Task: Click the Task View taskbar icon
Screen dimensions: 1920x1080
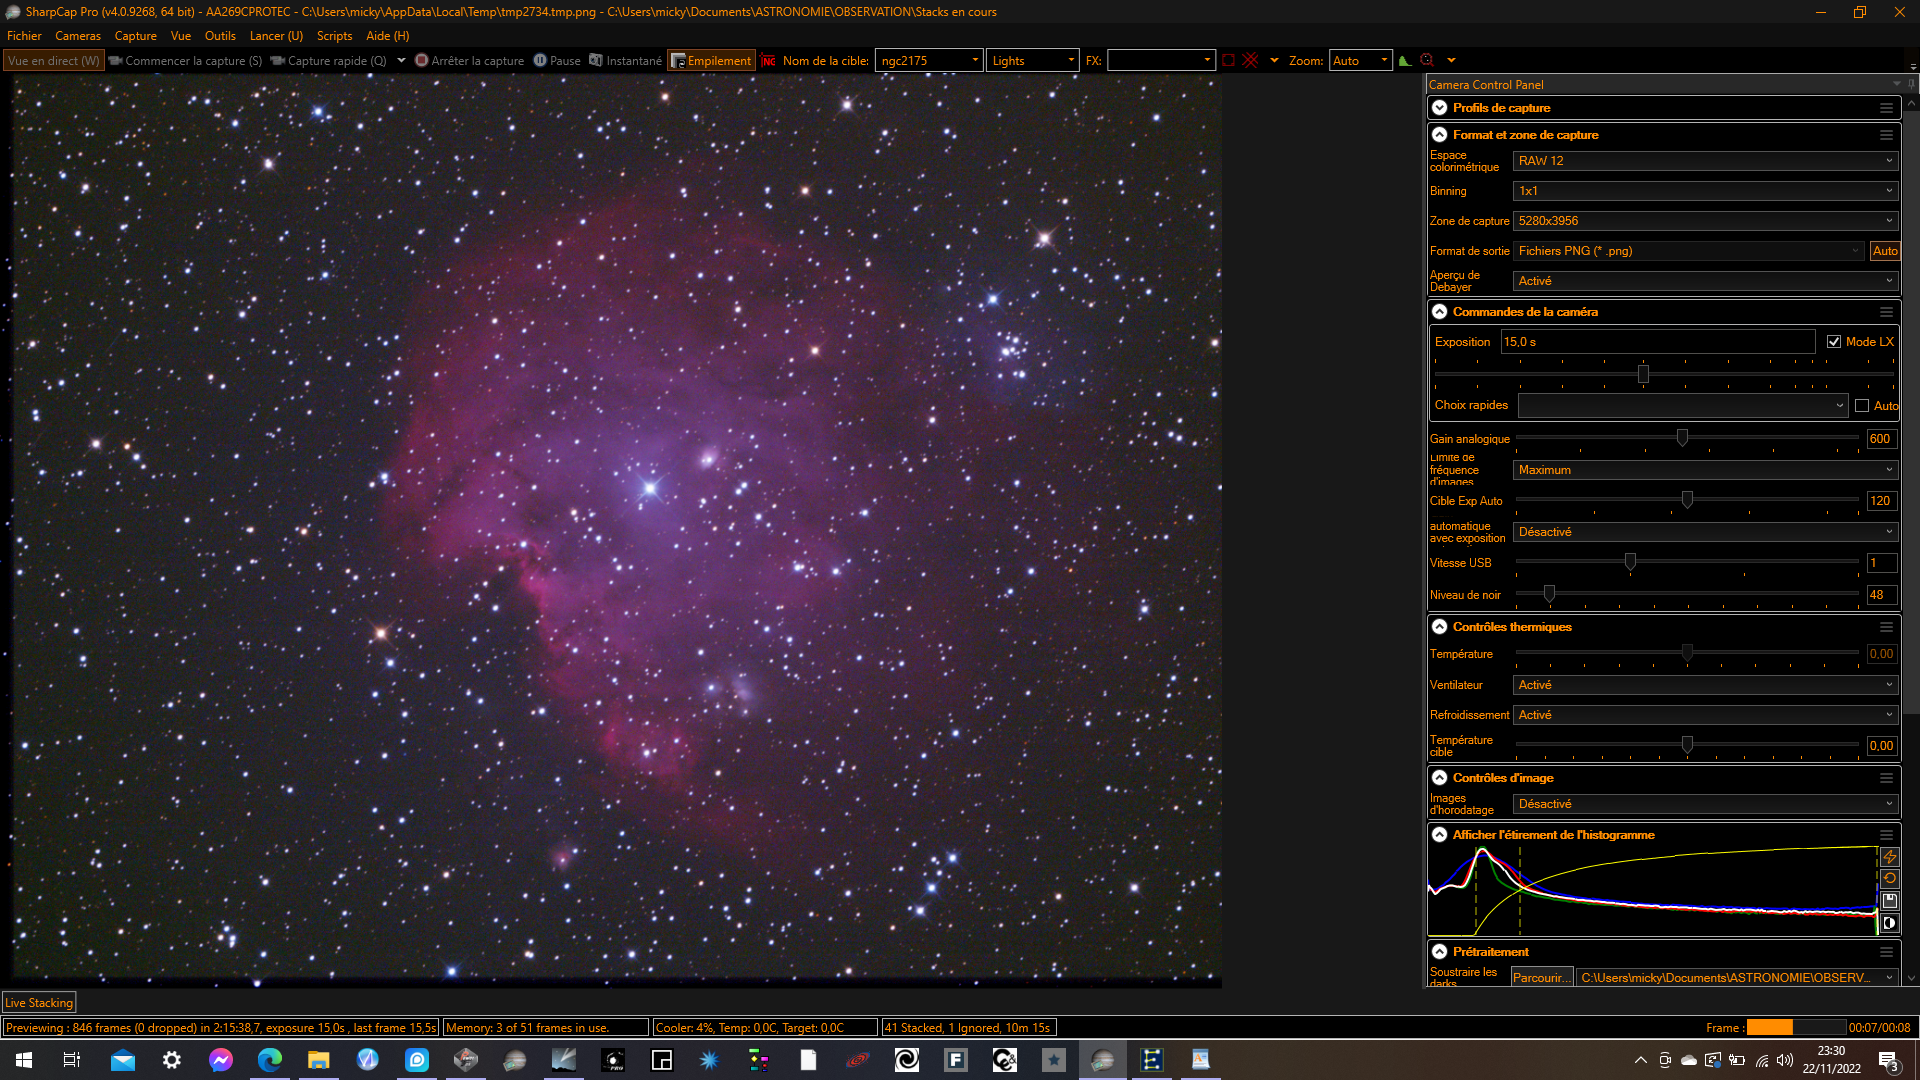Action: [x=72, y=1060]
